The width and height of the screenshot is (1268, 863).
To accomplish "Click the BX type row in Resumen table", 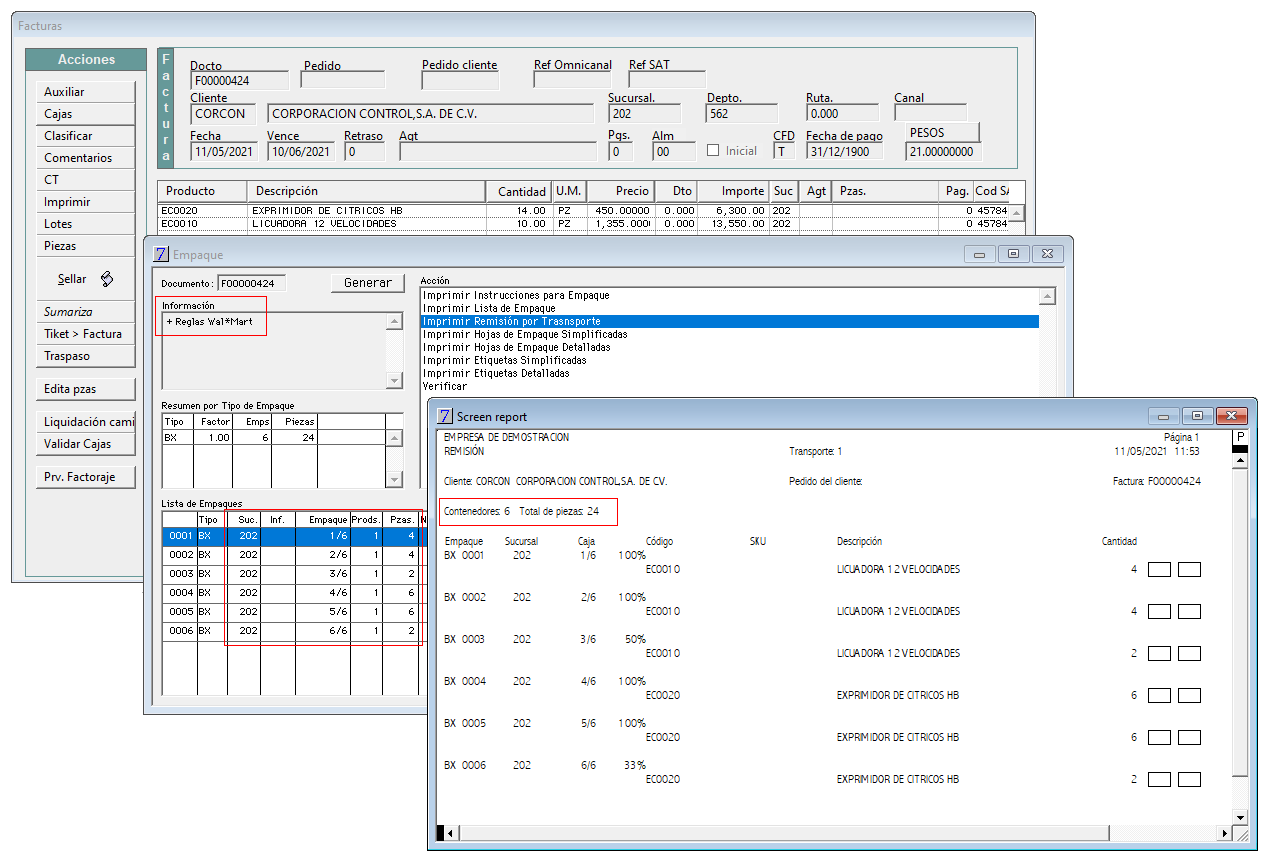I will [x=275, y=438].
